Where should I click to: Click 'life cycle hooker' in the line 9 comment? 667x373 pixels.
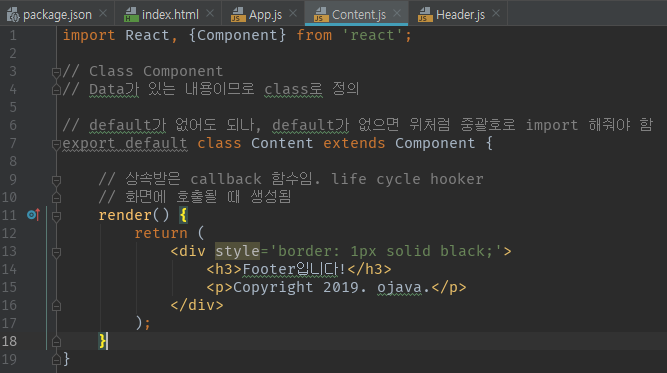407,179
